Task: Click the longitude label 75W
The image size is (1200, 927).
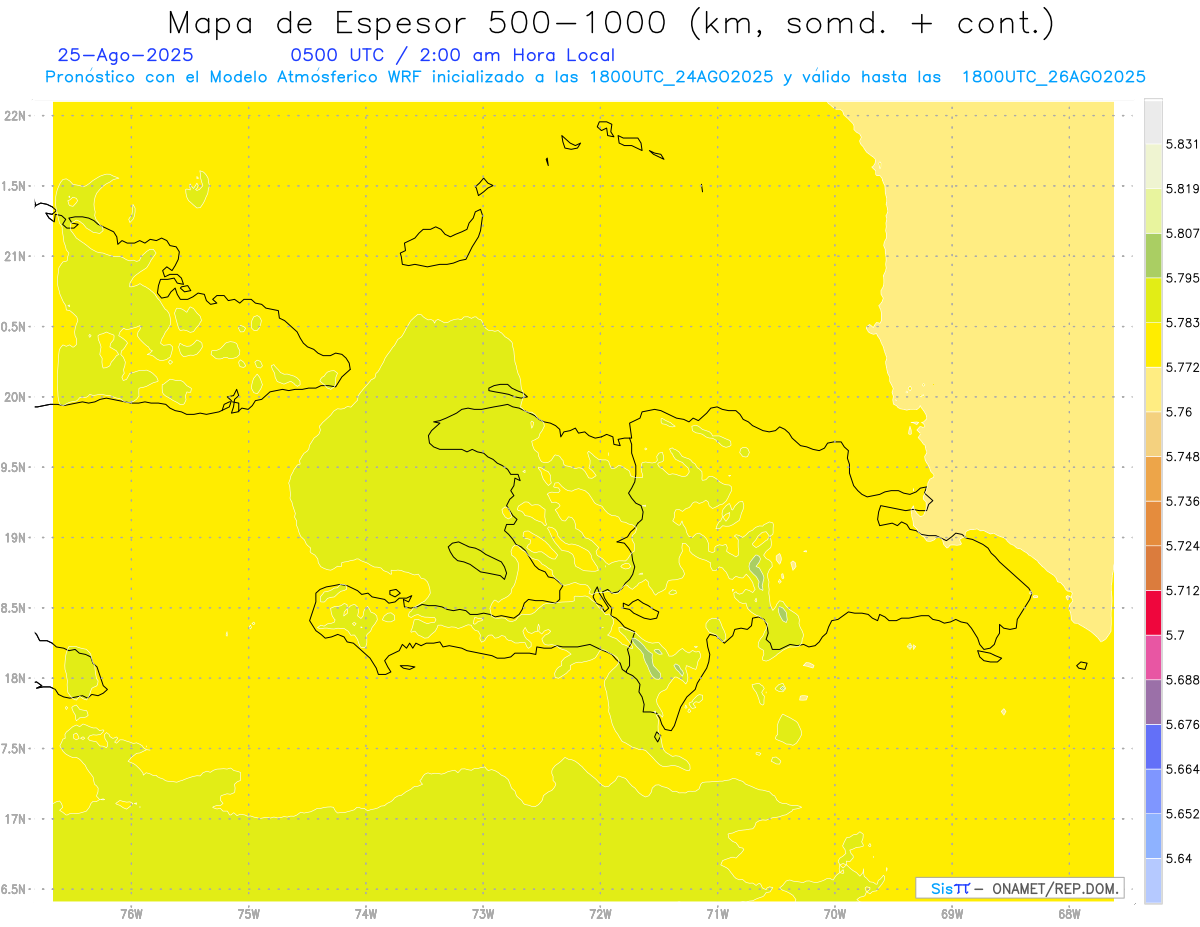Action: pos(249,913)
